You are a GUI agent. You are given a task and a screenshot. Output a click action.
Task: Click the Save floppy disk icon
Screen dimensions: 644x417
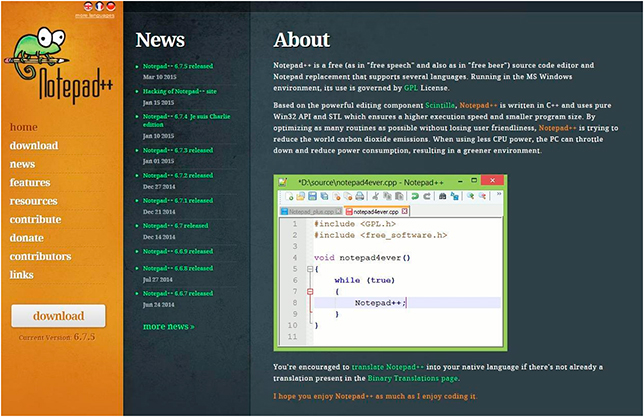pyautogui.click(x=312, y=196)
